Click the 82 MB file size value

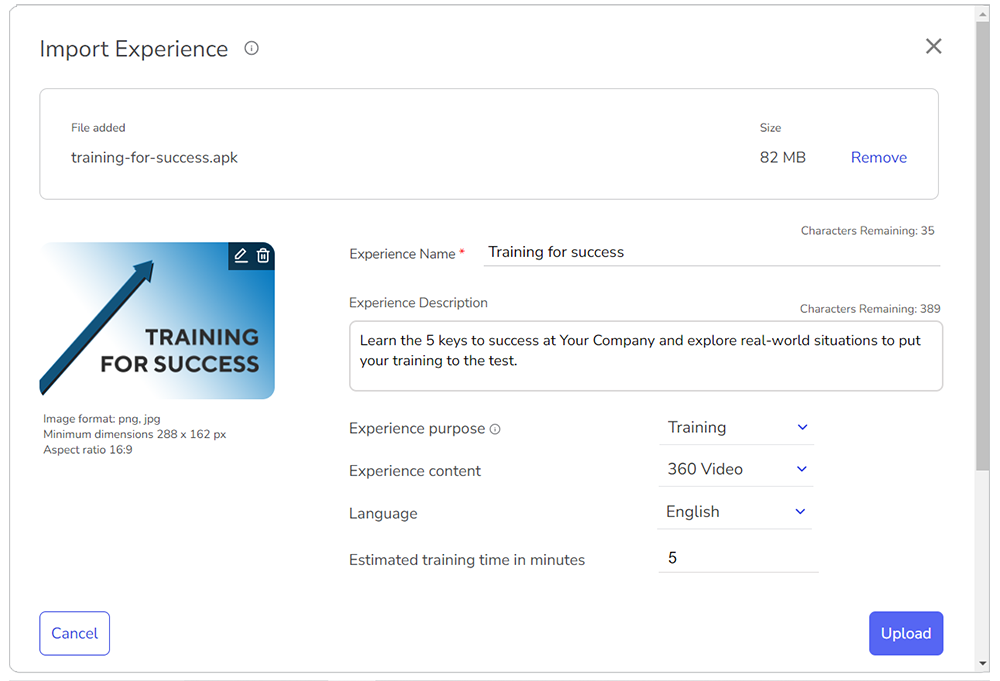(783, 157)
